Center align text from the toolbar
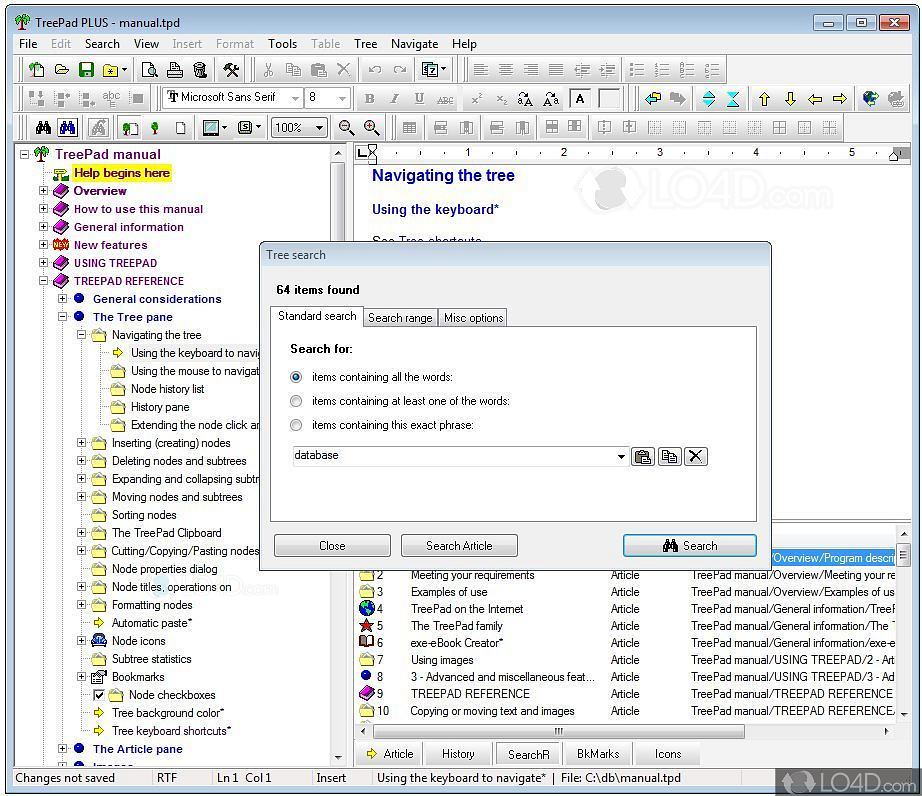 506,70
